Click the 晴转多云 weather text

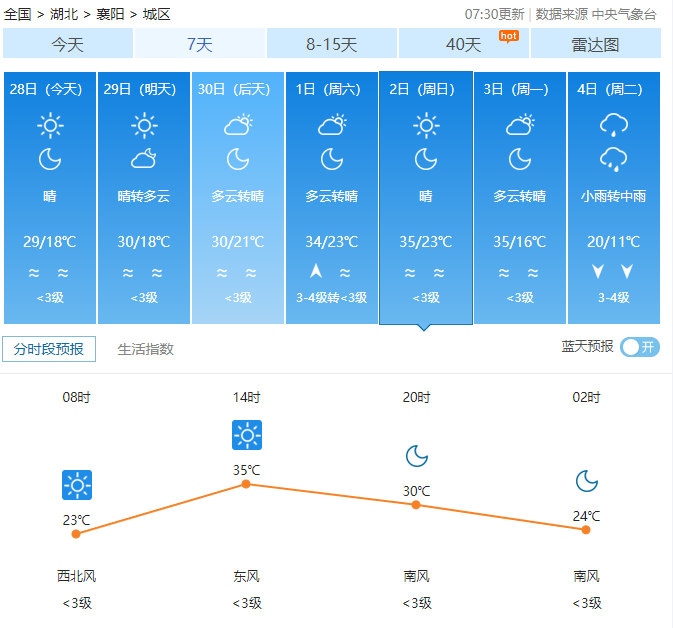coord(144,196)
